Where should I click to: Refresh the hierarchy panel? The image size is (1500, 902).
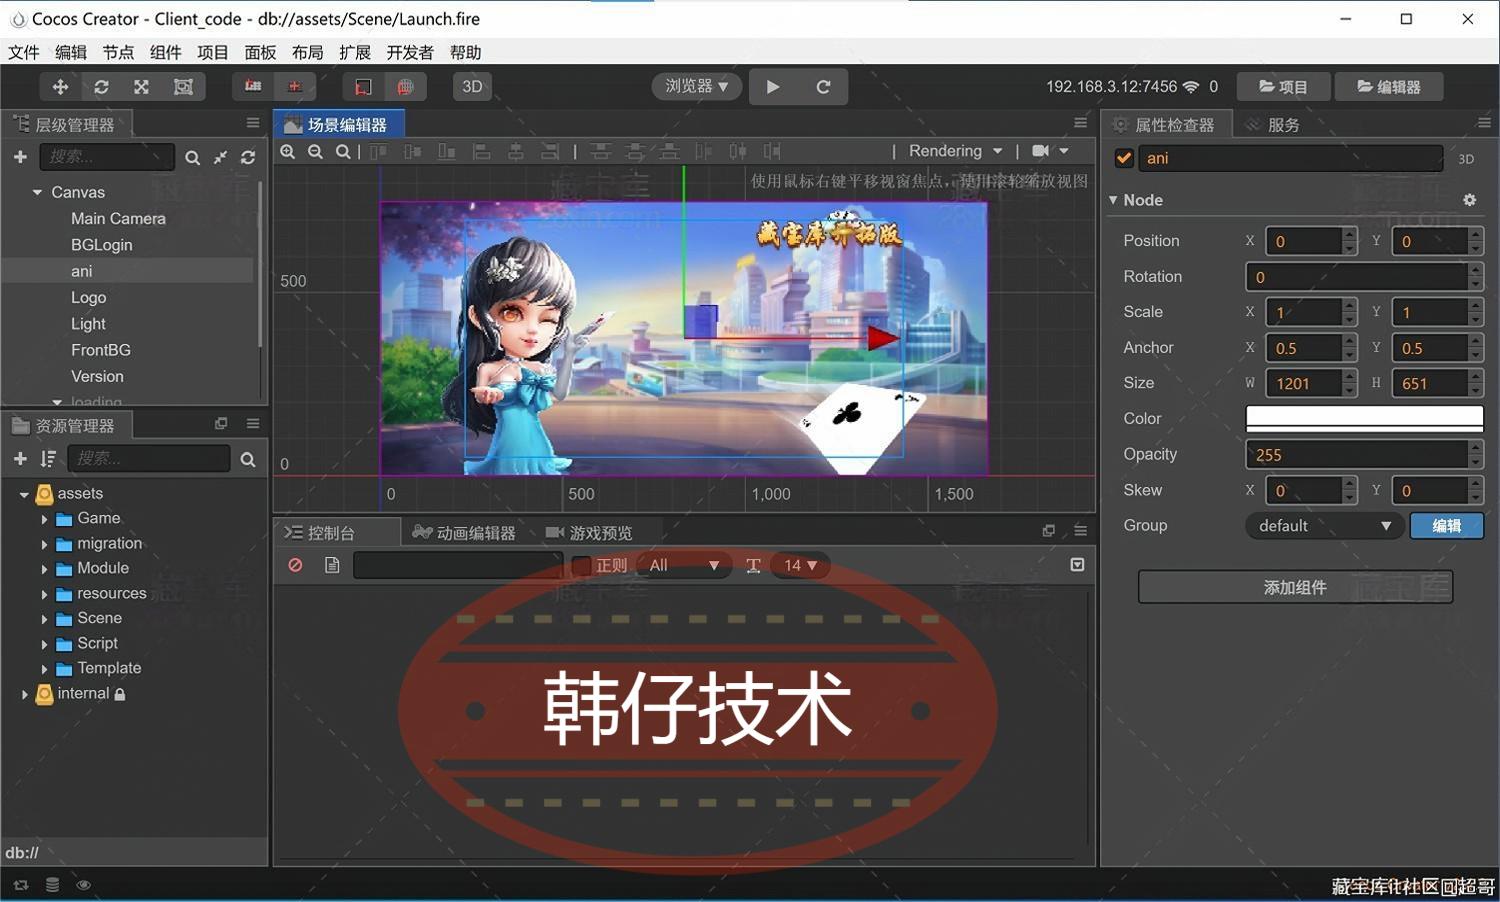pyautogui.click(x=248, y=158)
